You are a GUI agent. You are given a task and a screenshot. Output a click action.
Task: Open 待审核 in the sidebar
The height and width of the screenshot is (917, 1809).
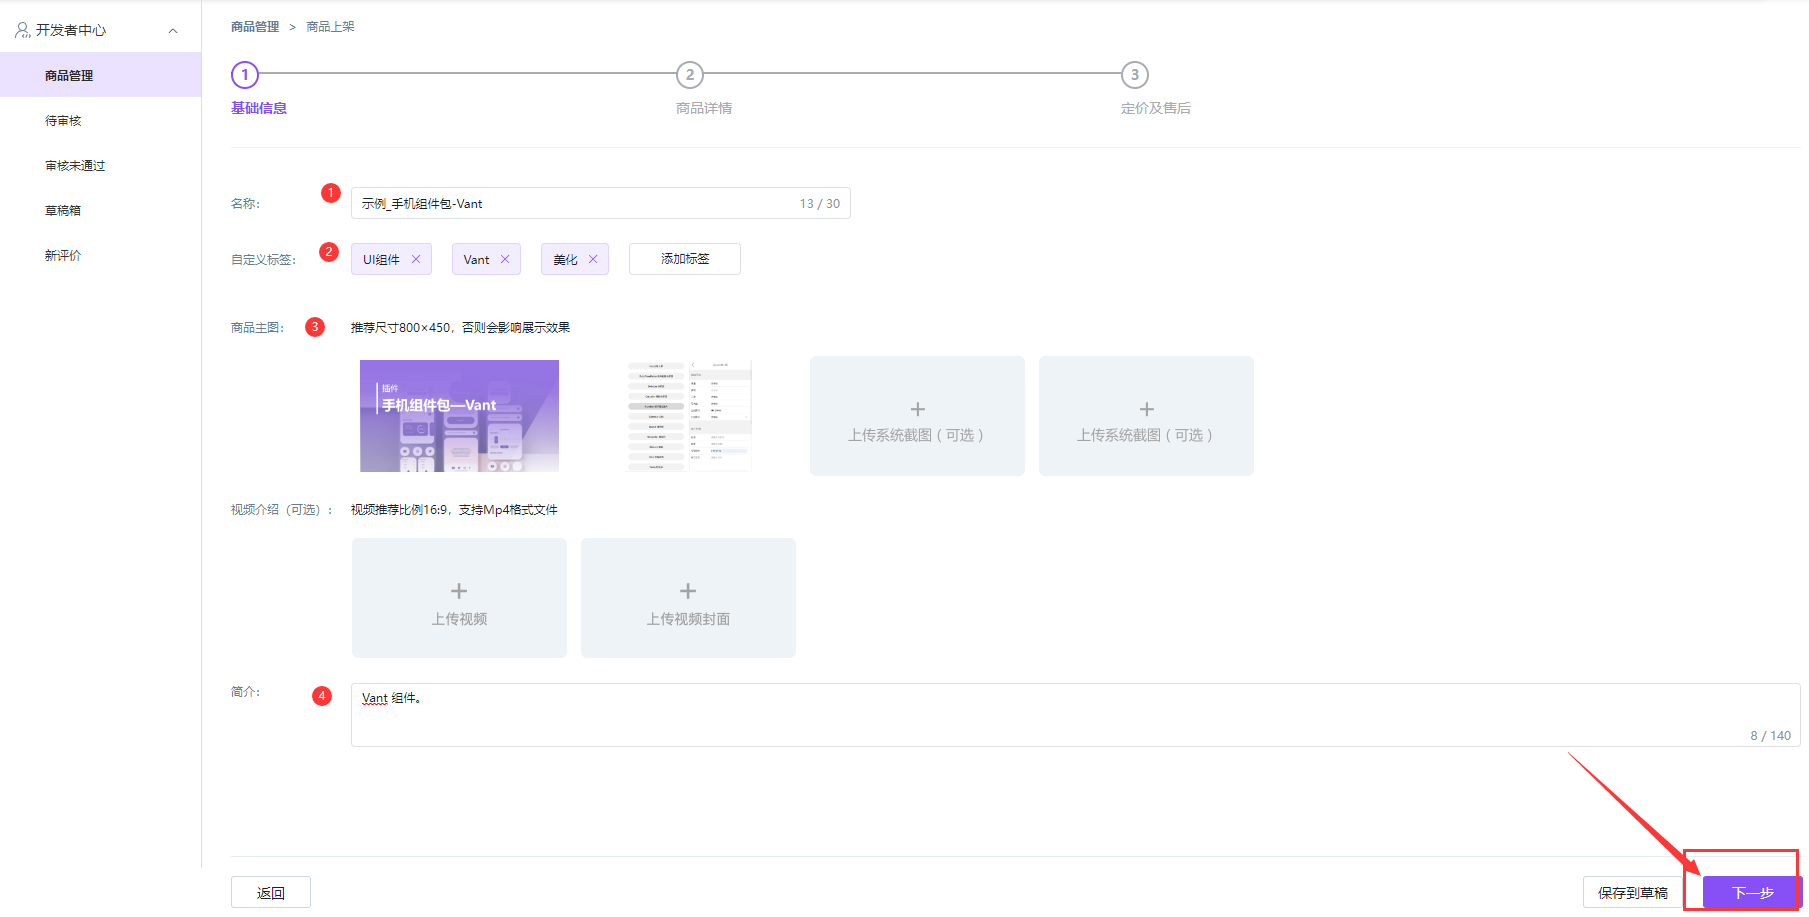[63, 121]
